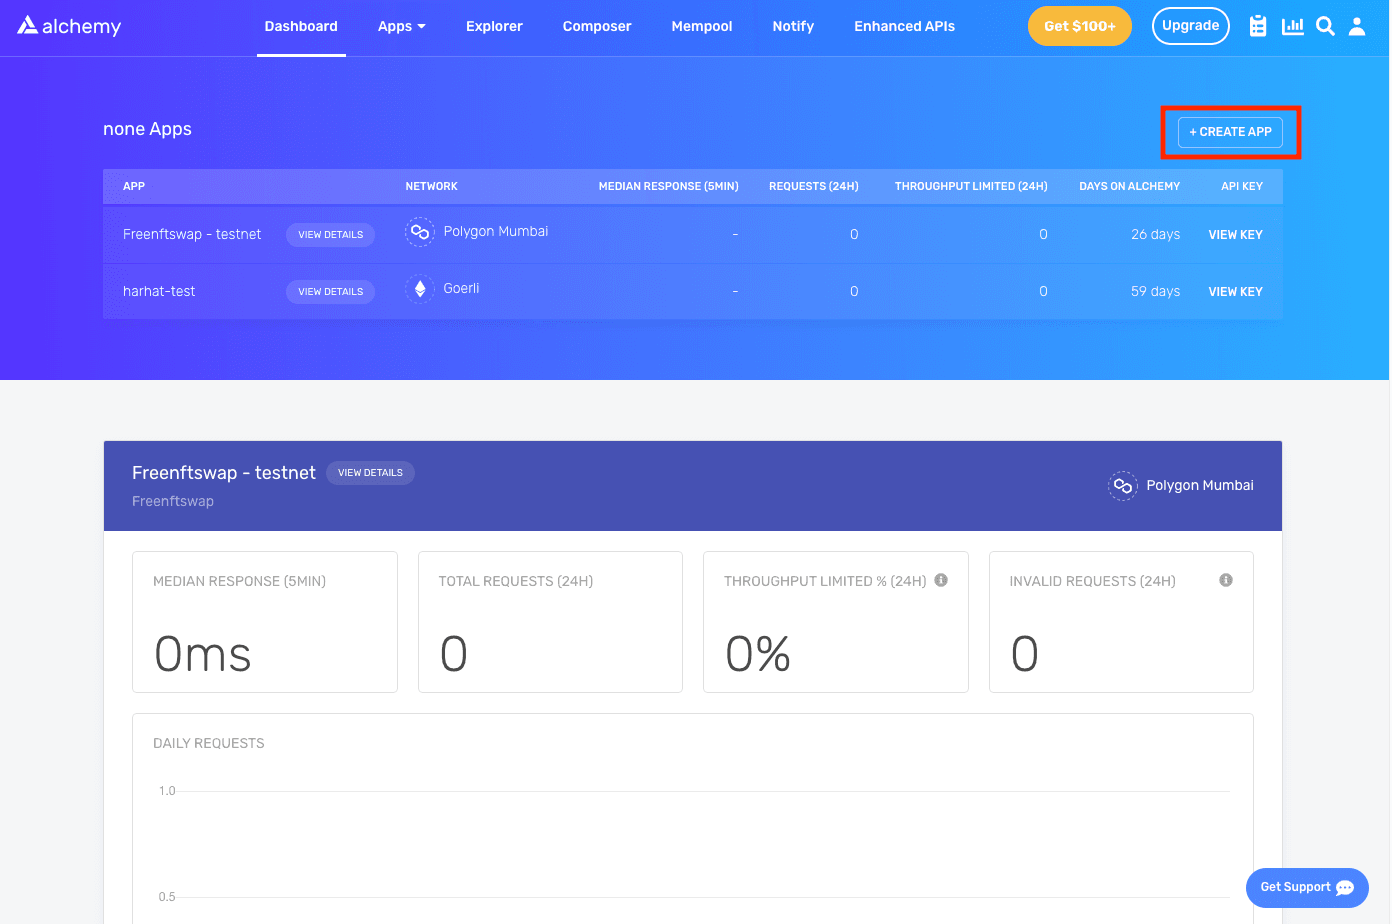Image resolution: width=1392 pixels, height=924 pixels.
Task: Click 'Freenftswap - testnet' app name in table
Action: pyautogui.click(x=192, y=234)
